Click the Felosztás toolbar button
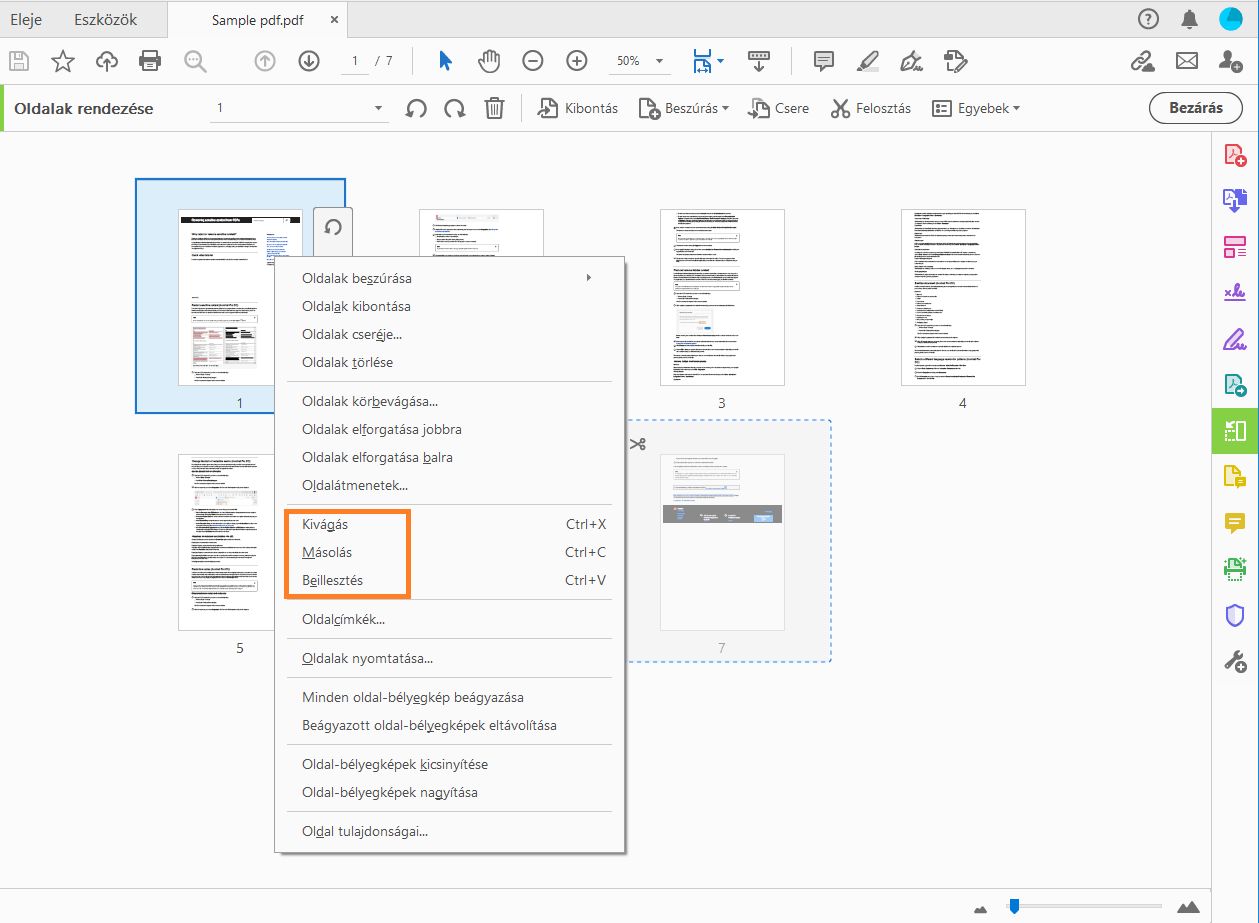 point(870,108)
